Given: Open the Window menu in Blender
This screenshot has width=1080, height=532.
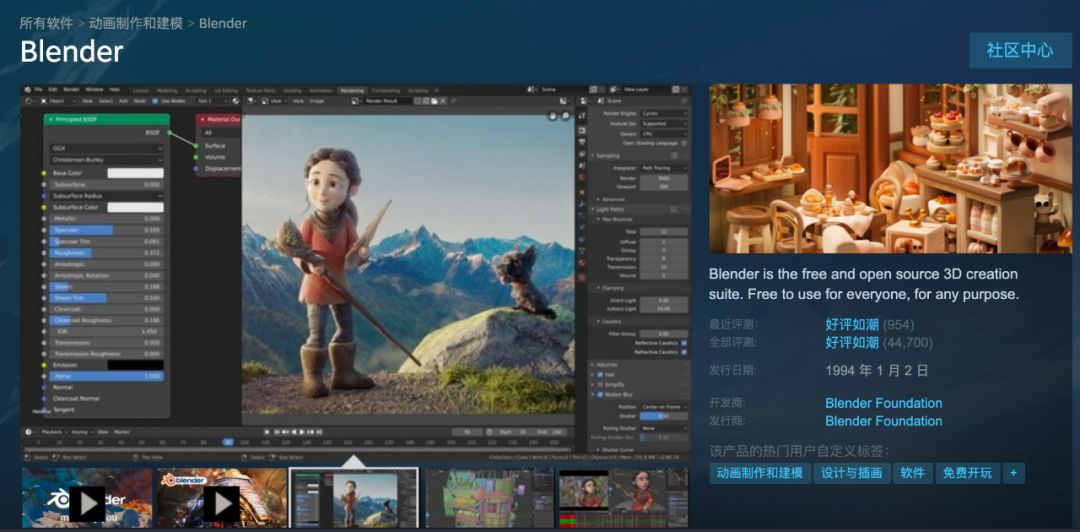Looking at the screenshot, I should point(94,90).
